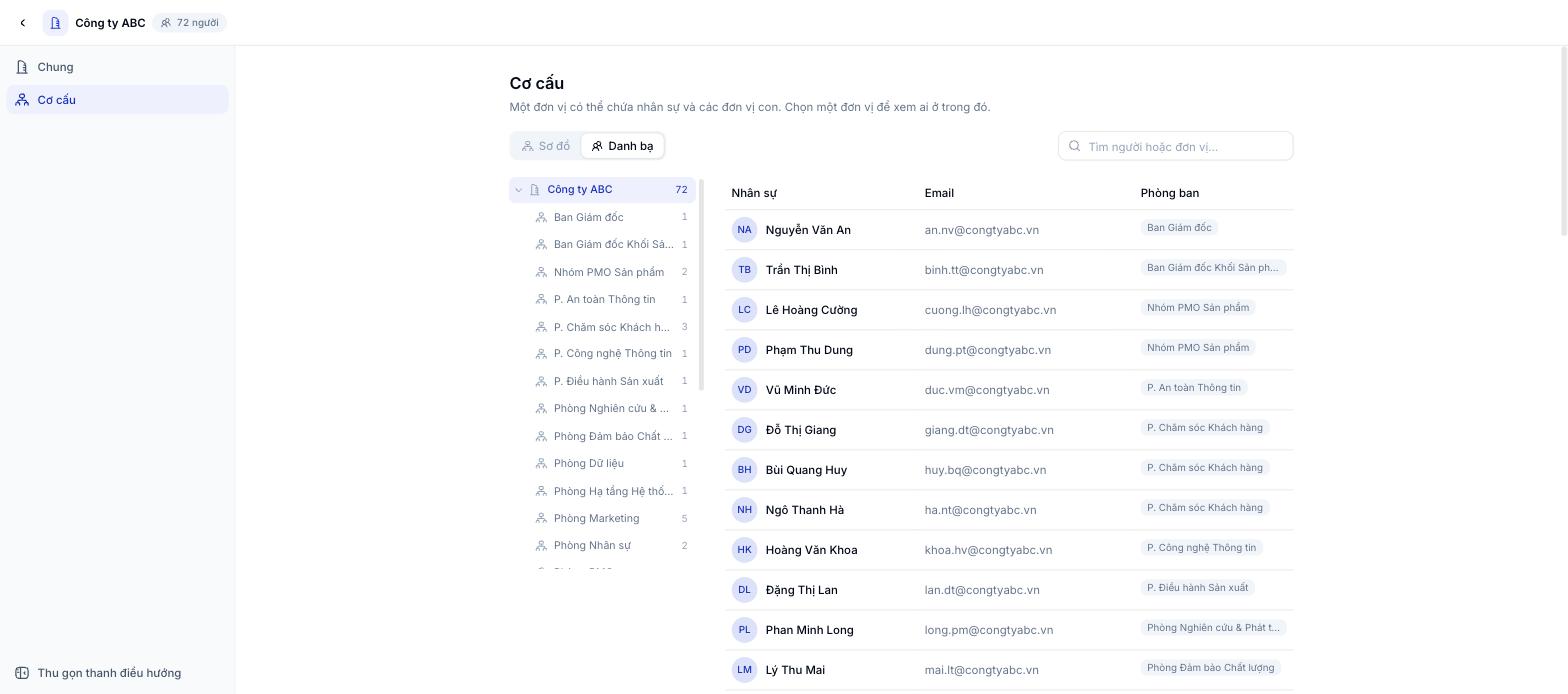Image resolution: width=1568 pixels, height=694 pixels.
Task: Focus the Tìm người hoặc đơn vị search field
Action: tap(1176, 146)
